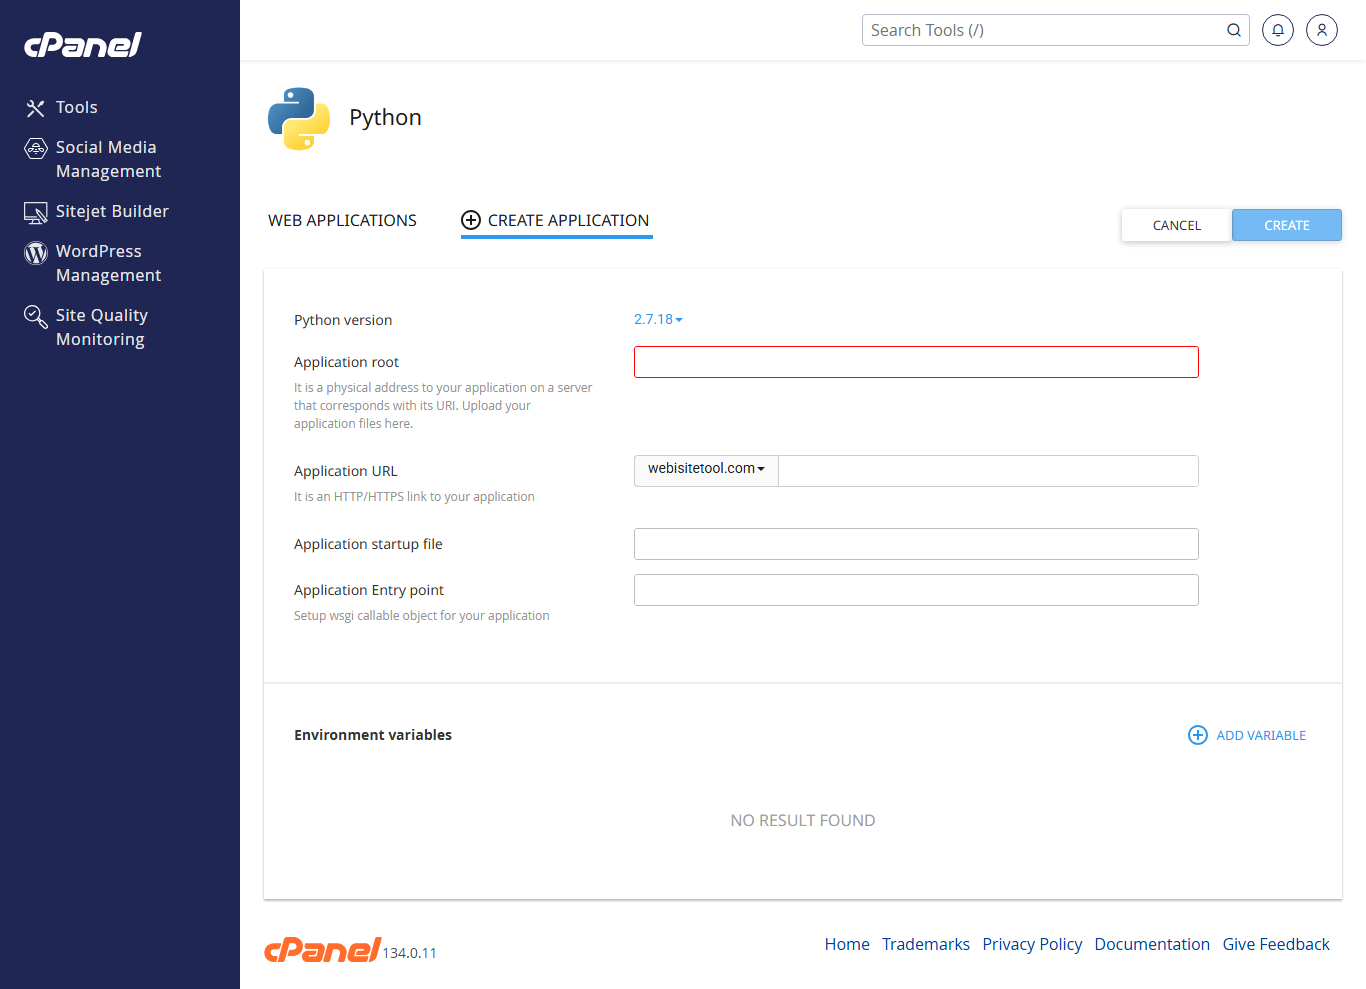Click the Application root label
Screen dimensions: 1366x989
click(x=346, y=362)
